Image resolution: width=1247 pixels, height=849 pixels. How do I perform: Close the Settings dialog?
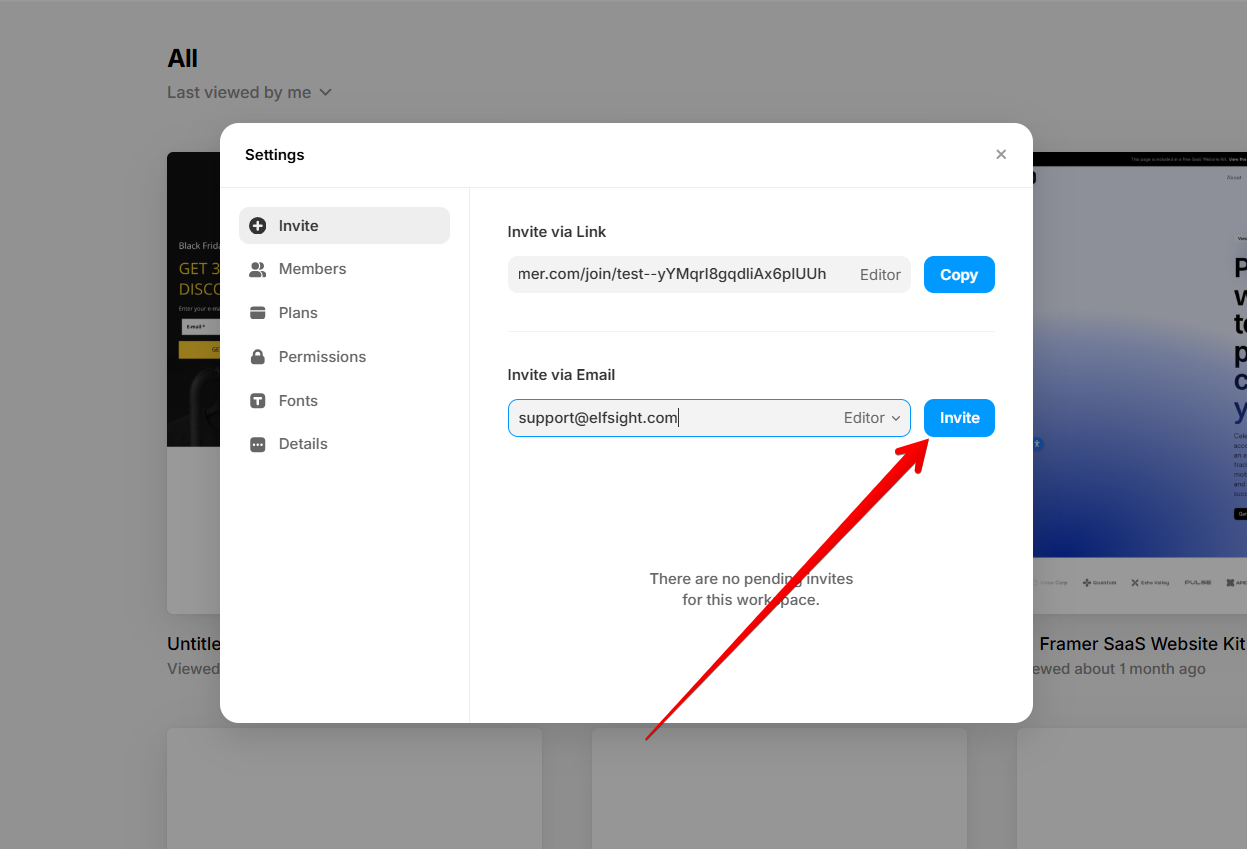click(1001, 154)
